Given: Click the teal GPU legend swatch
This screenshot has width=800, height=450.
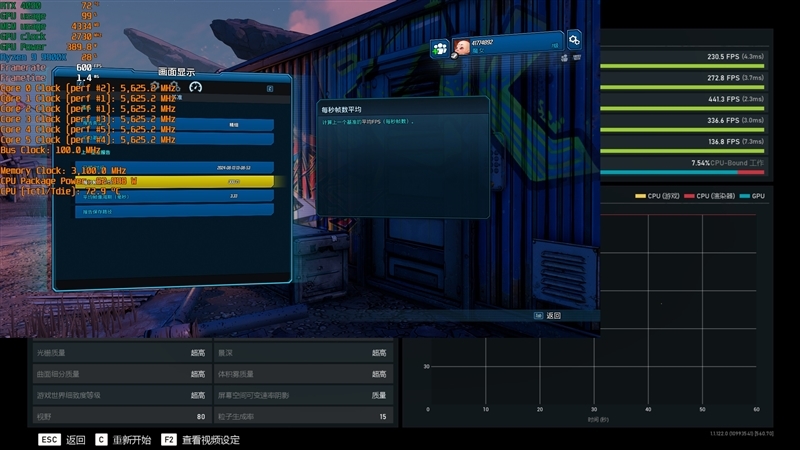Looking at the screenshot, I should pos(744,196).
